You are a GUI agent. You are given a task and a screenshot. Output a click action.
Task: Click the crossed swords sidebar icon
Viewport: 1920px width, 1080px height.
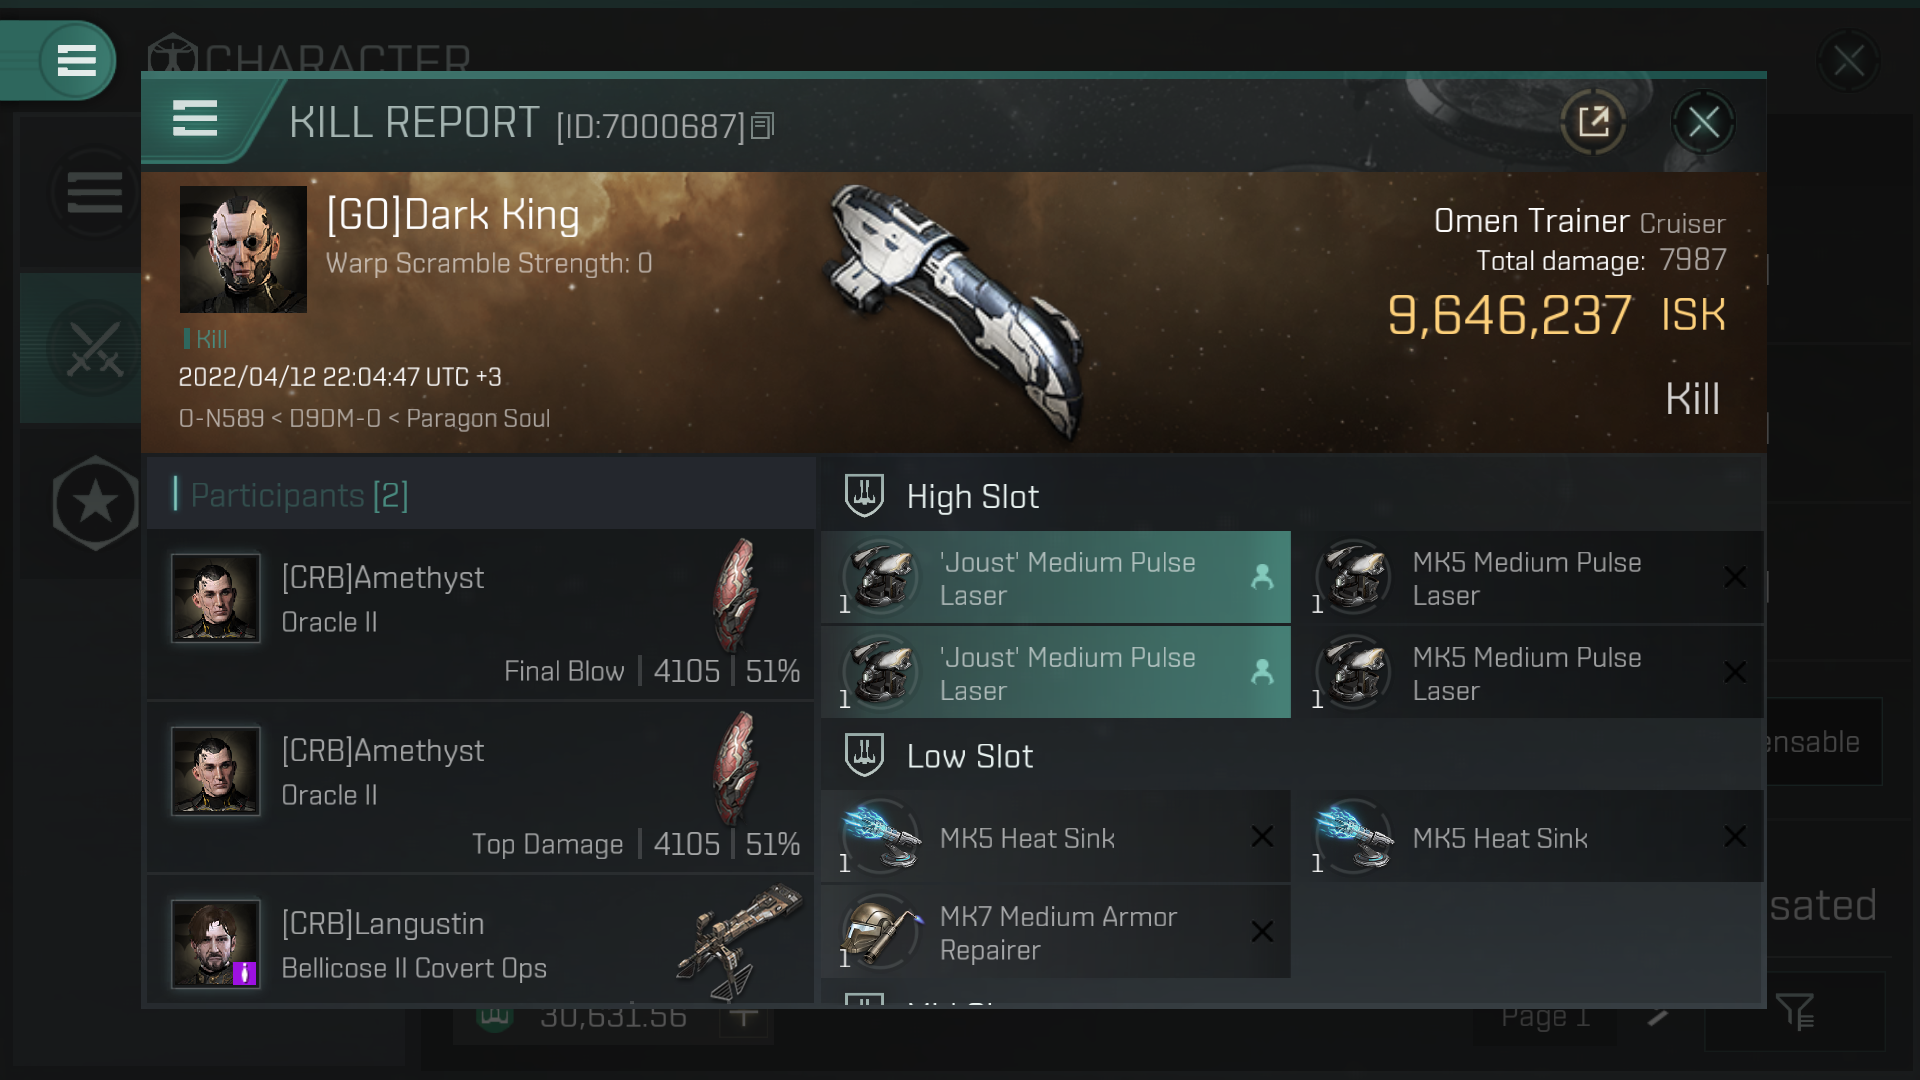[x=95, y=348]
